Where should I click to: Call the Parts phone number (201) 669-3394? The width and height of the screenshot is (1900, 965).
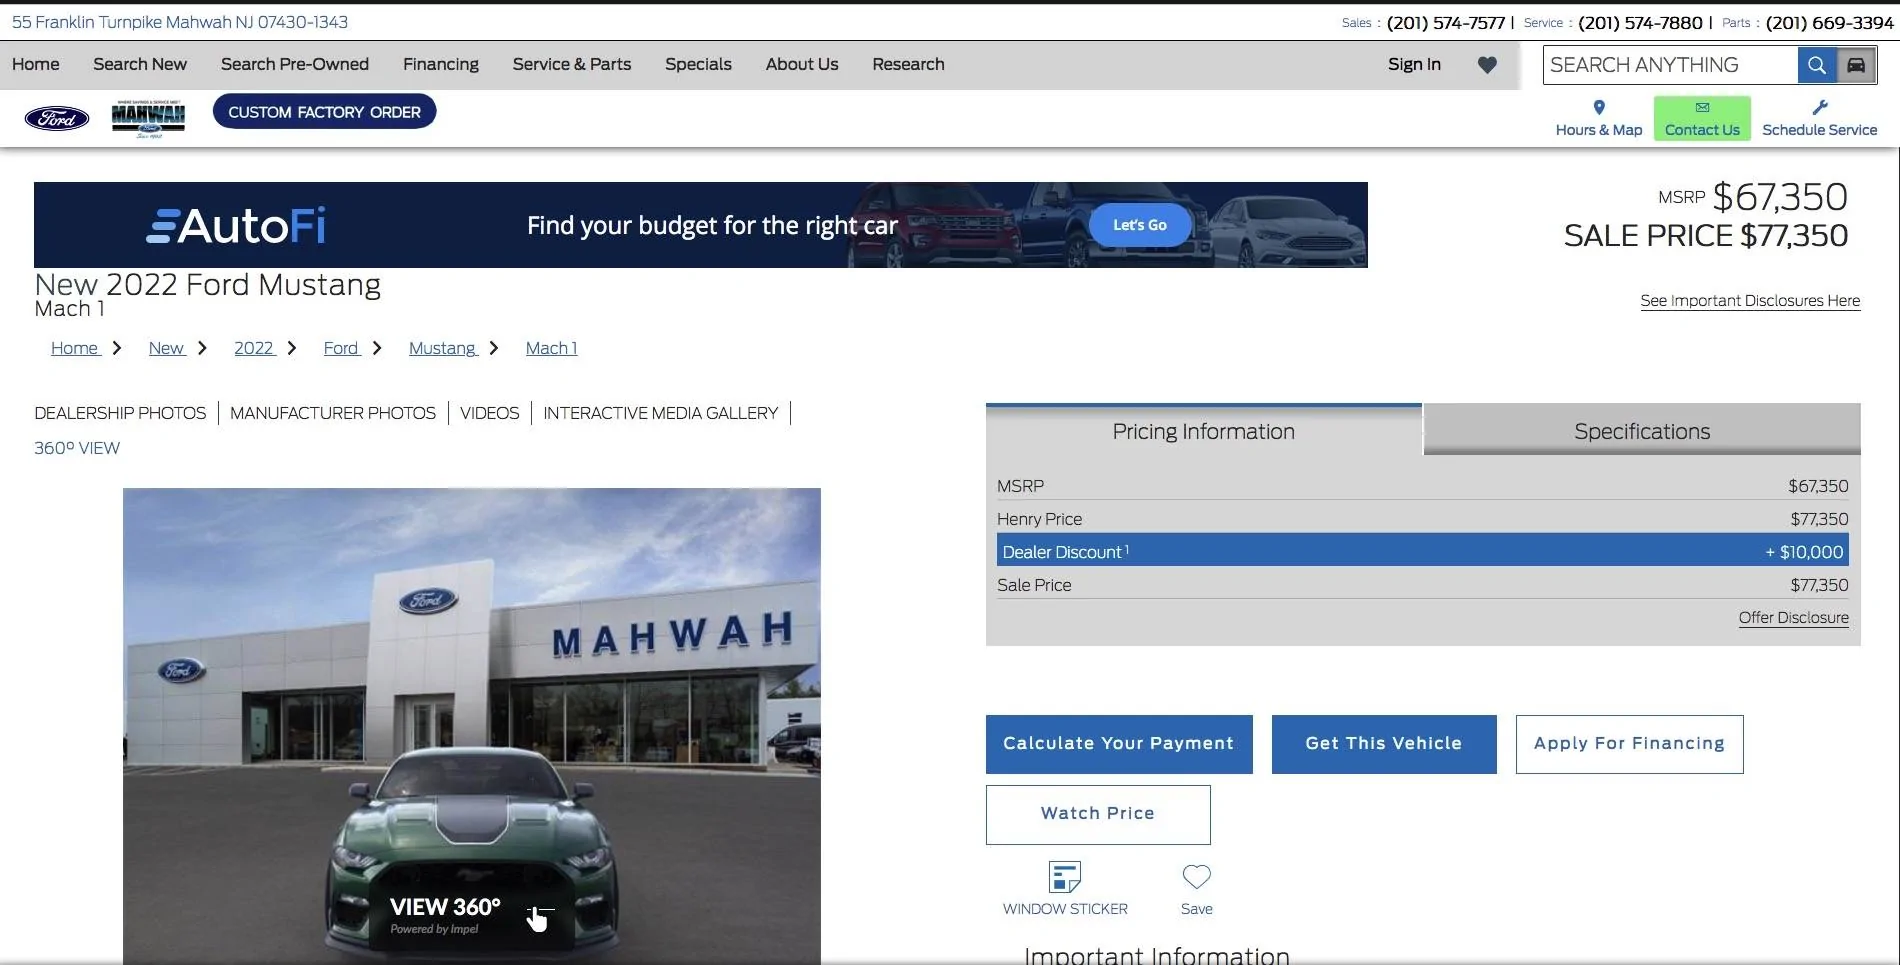point(1829,22)
